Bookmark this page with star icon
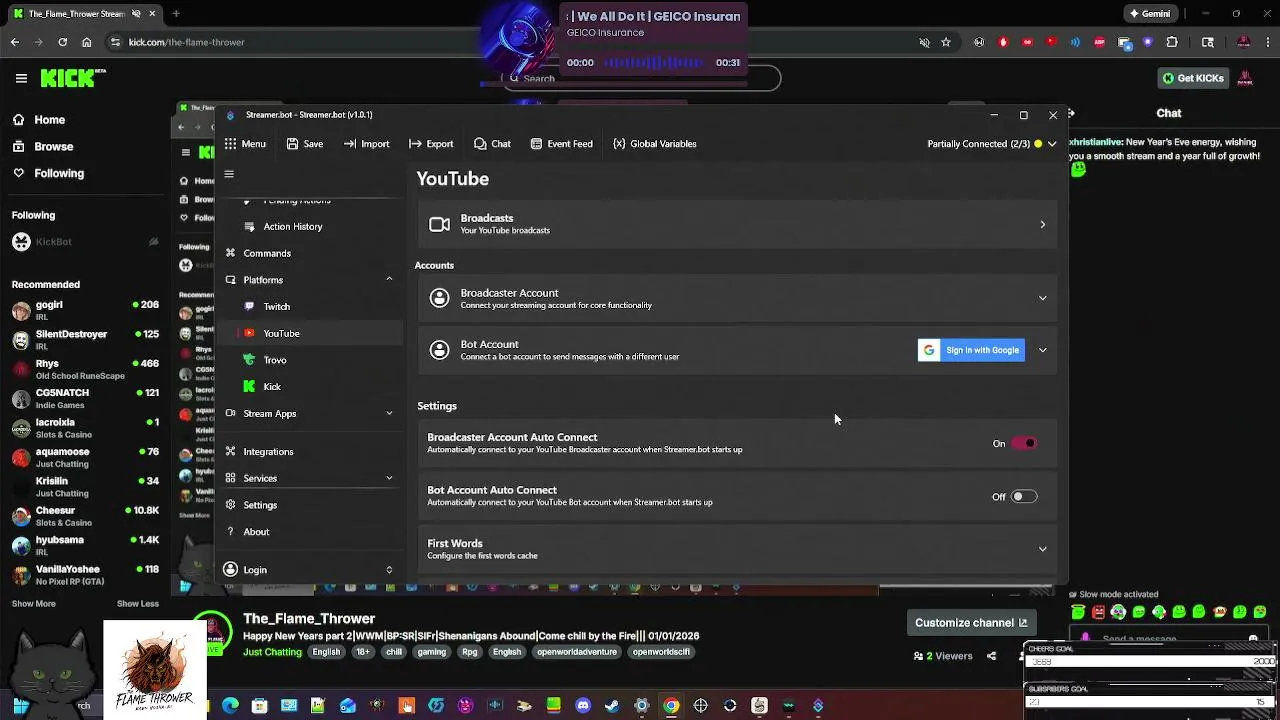Image resolution: width=1280 pixels, height=720 pixels. pos(946,42)
